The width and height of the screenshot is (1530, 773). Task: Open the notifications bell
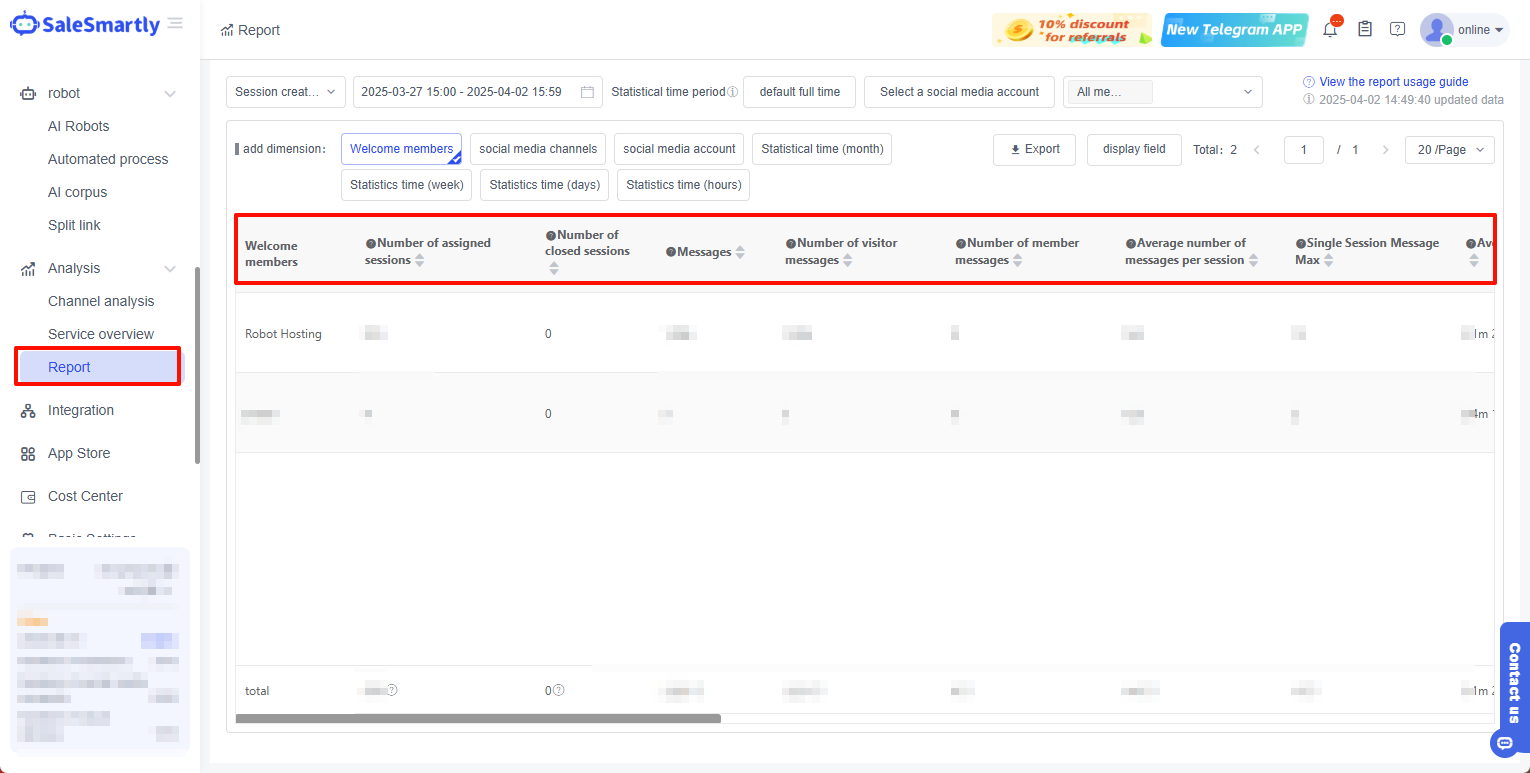(x=1330, y=29)
